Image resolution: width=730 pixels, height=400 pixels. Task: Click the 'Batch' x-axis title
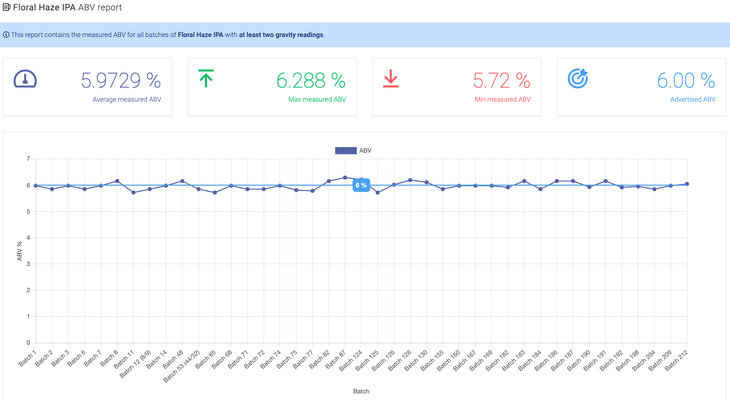(361, 391)
